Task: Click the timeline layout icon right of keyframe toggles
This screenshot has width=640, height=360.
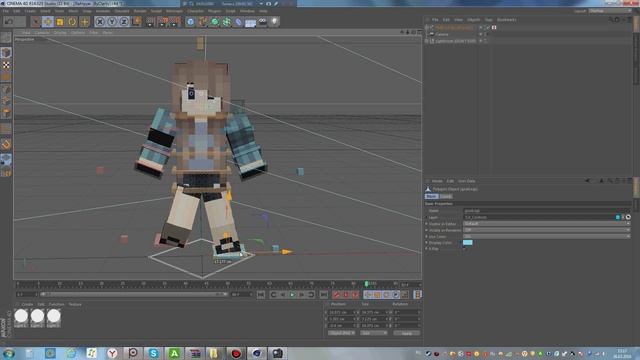Action: coord(417,295)
